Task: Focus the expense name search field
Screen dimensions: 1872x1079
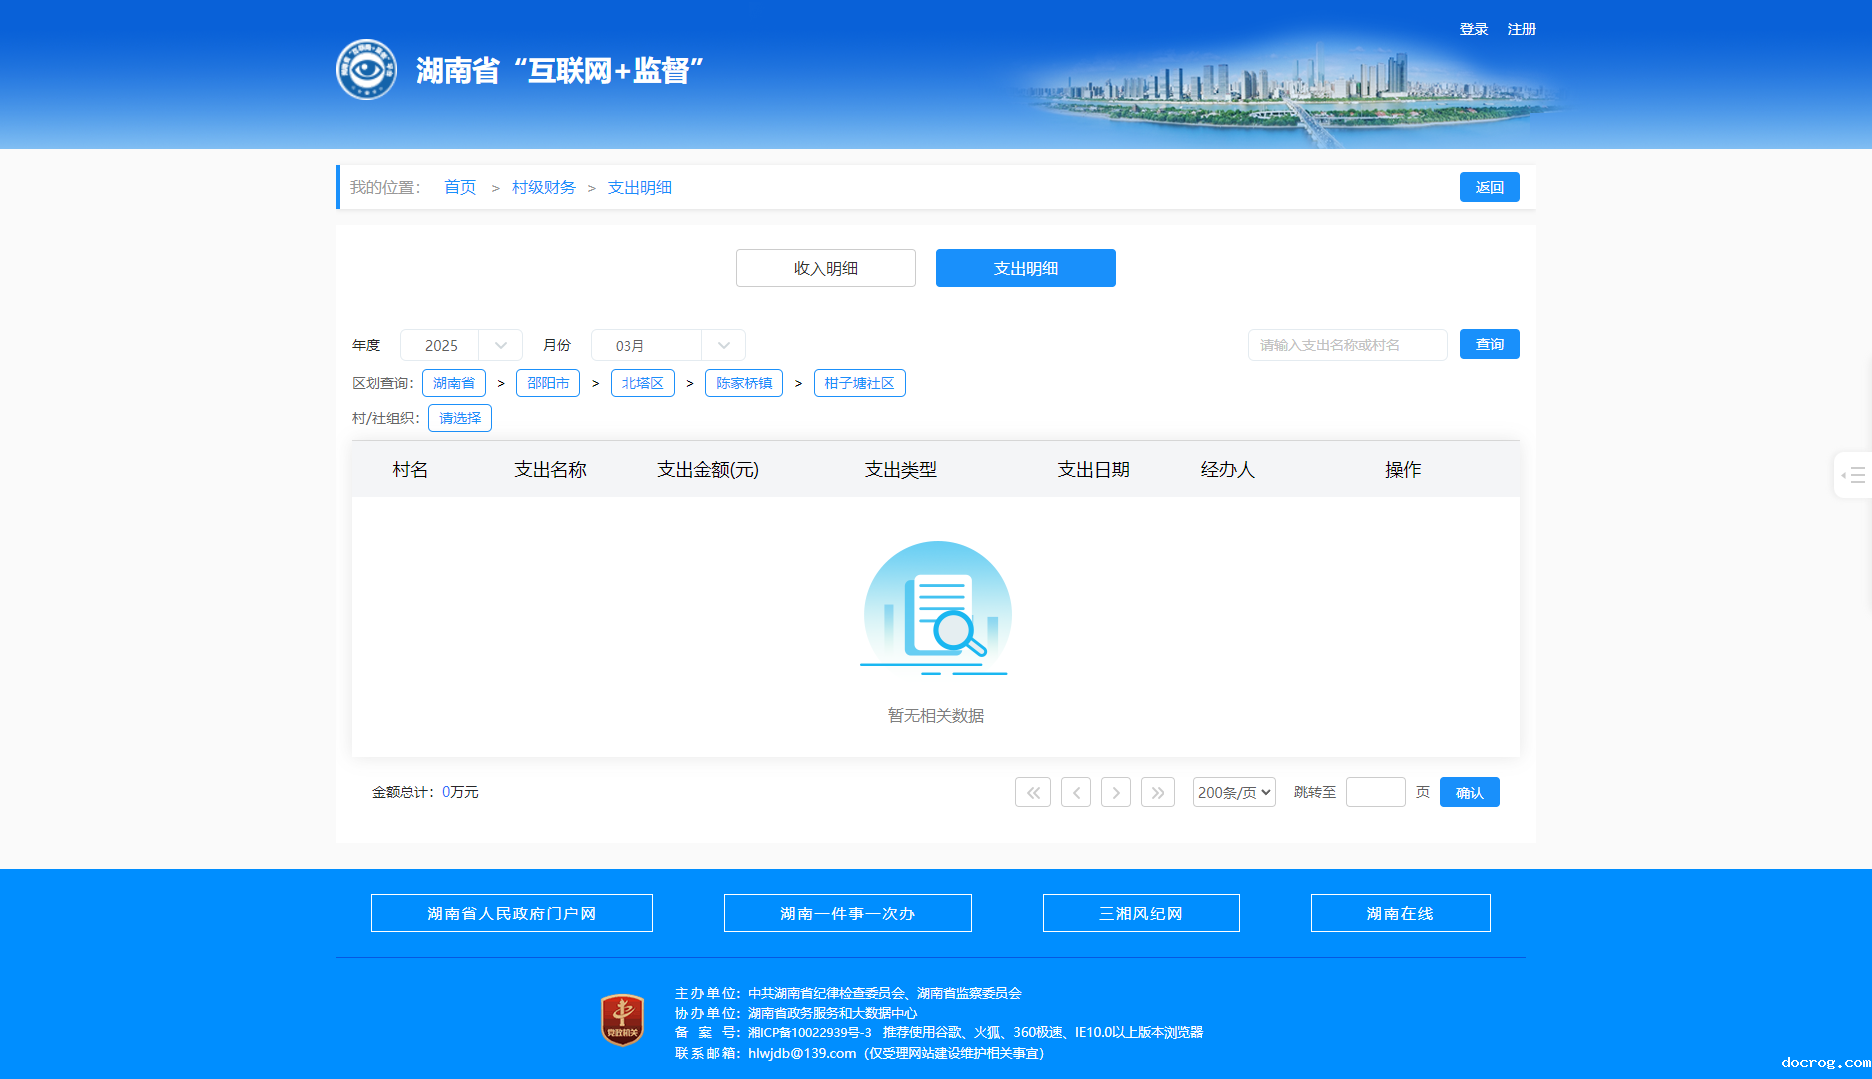Action: [x=1346, y=345]
